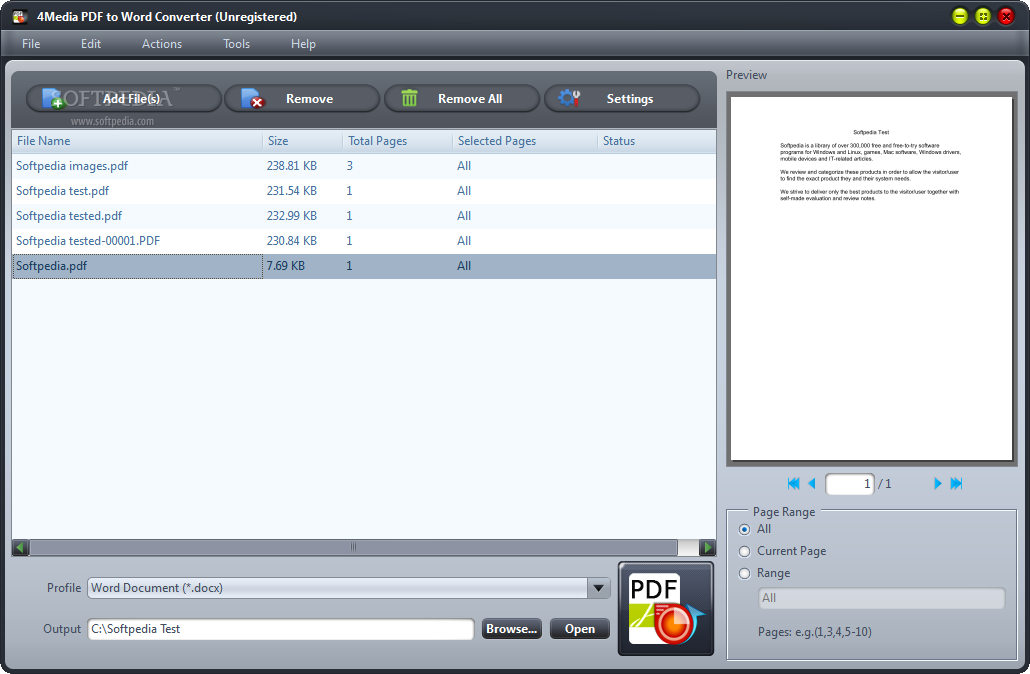Minimize the converter window
1030x674 pixels.
[x=960, y=16]
